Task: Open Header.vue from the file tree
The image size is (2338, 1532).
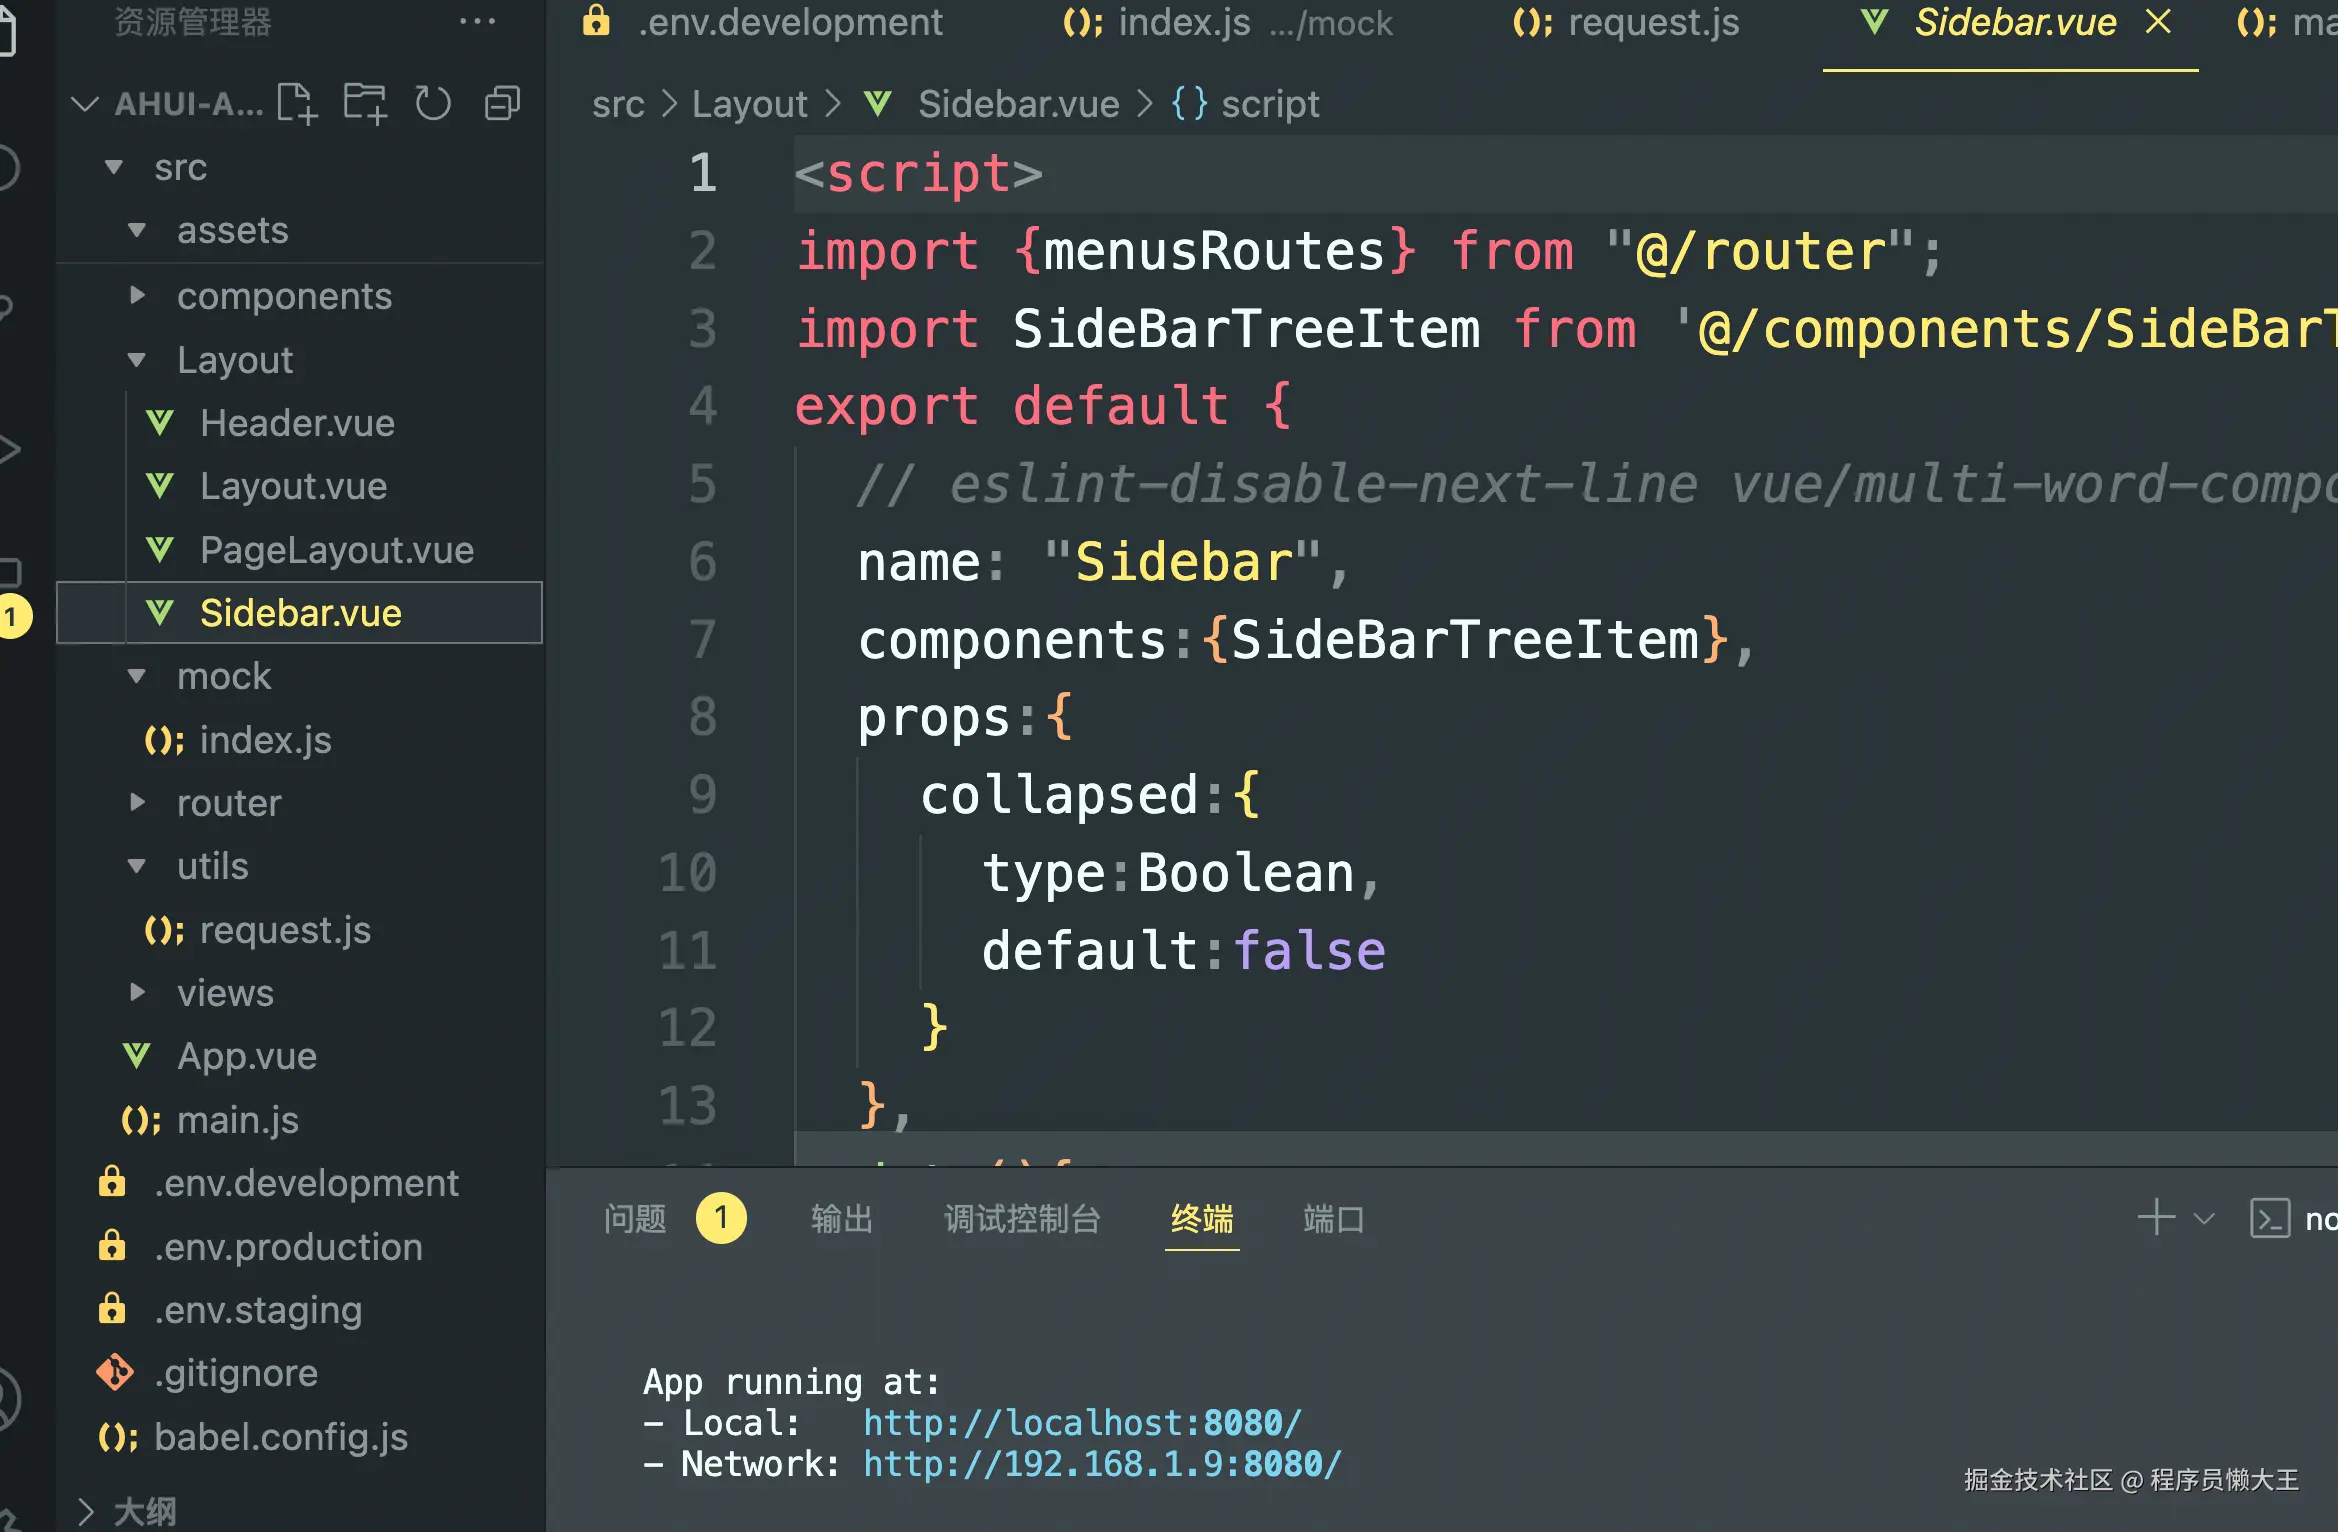Action: tap(297, 423)
